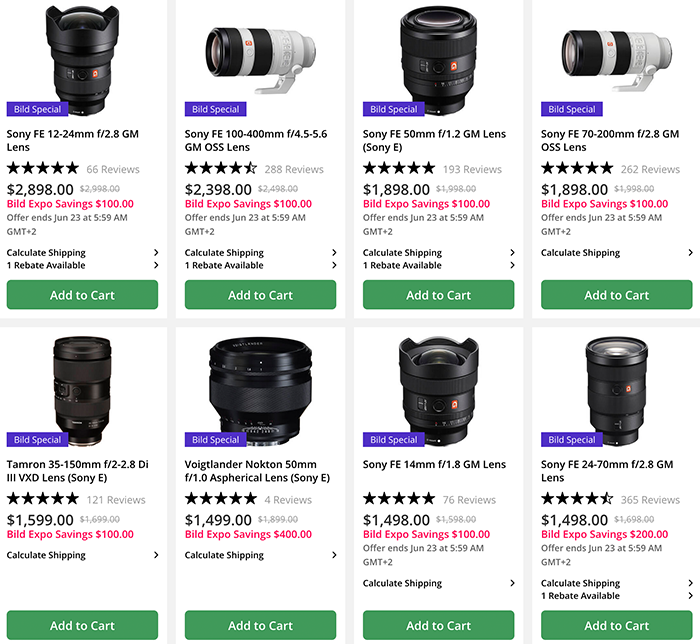Screen dimensions: 700x644
Task: Click Bild Special badge on Voigtlander Nokton
Action: [x=216, y=439]
